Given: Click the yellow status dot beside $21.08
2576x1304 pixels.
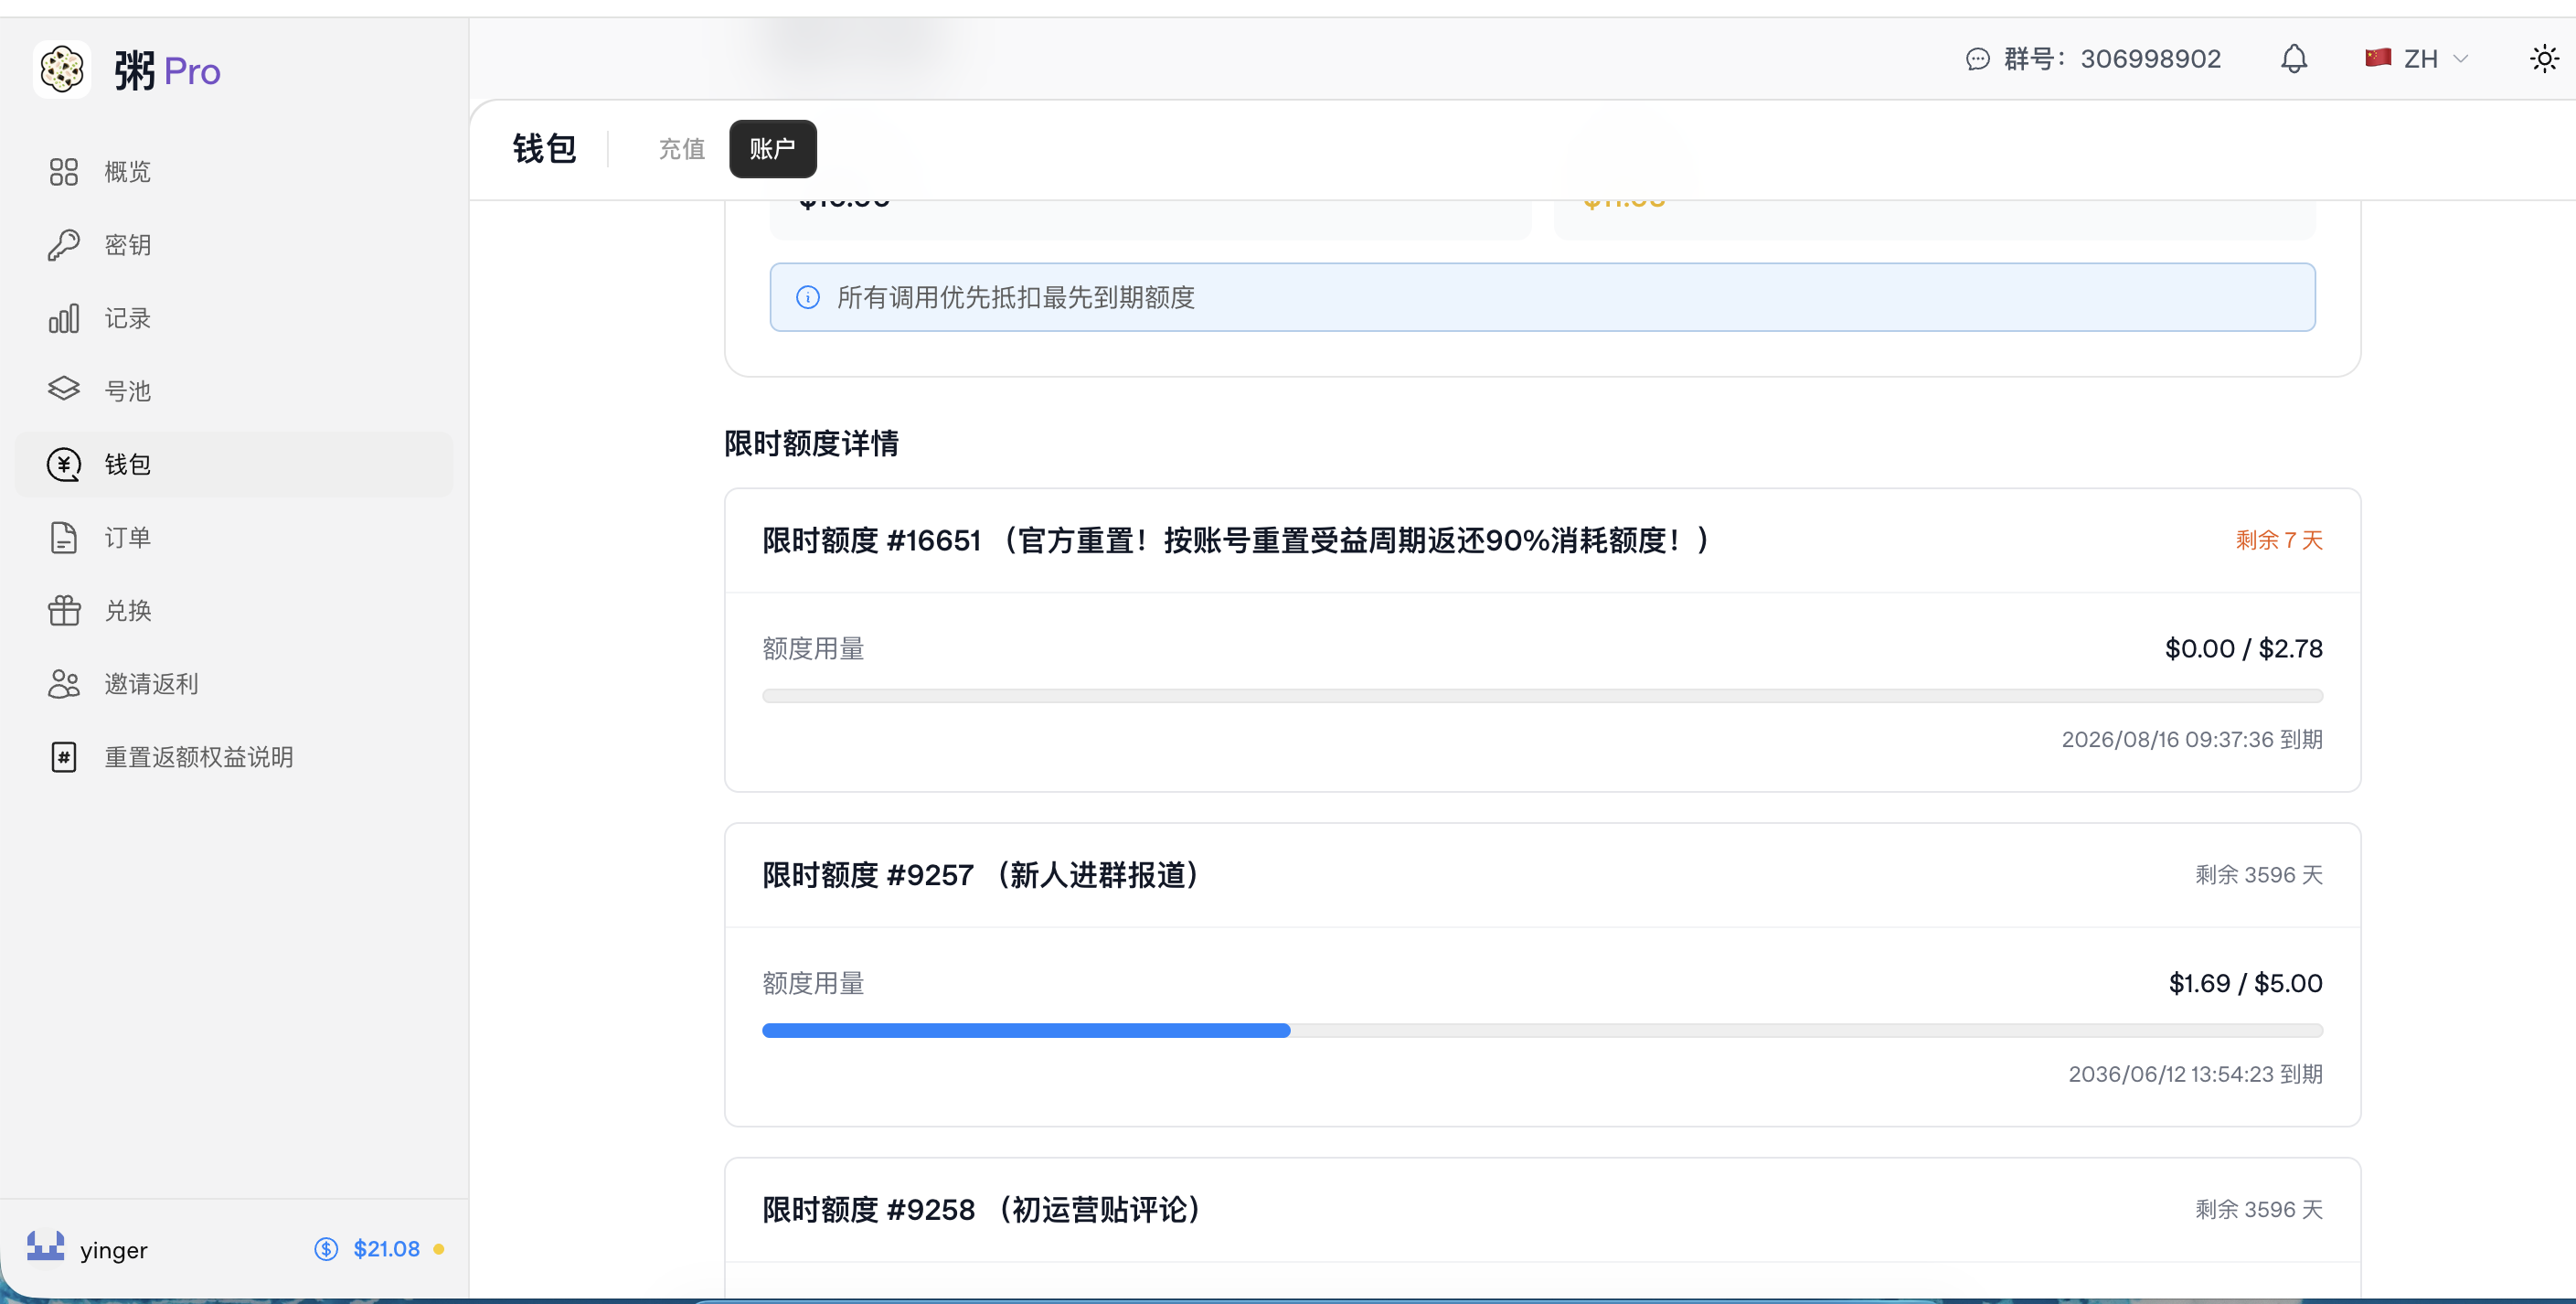Looking at the screenshot, I should [x=438, y=1249].
